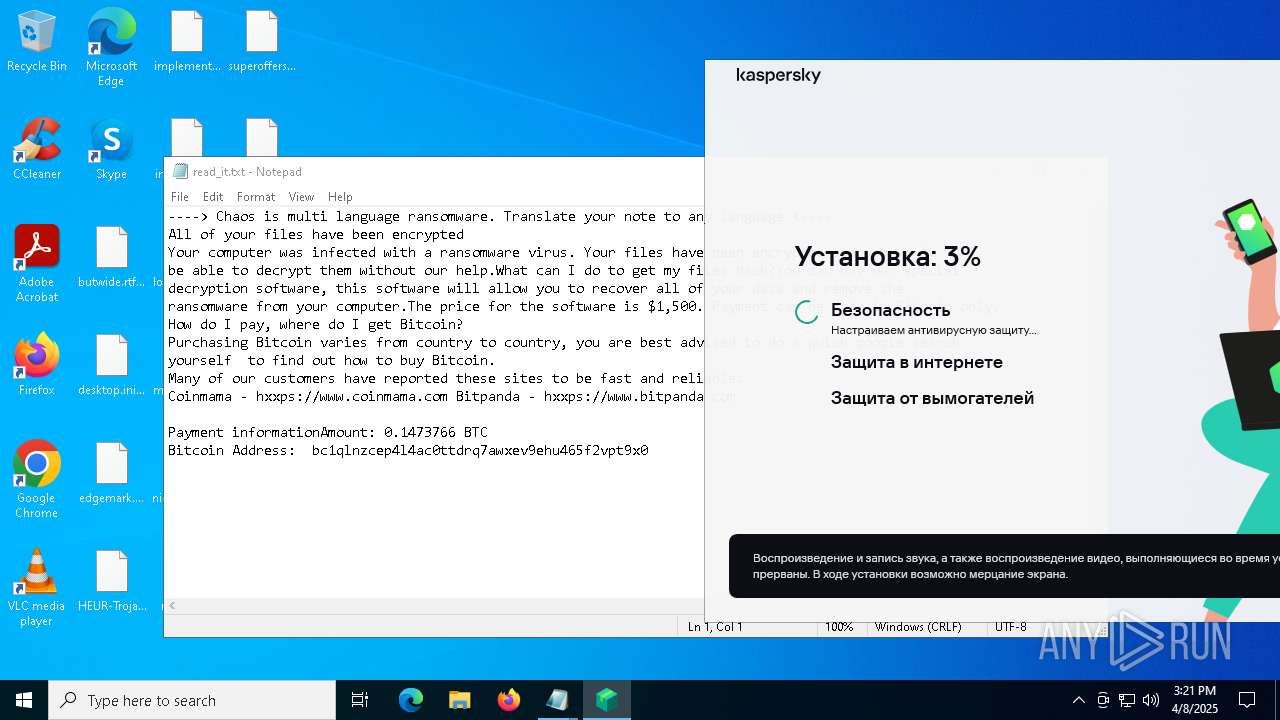Click the 'Защита в интернете' install step
The image size is (1280, 720).
point(917,362)
